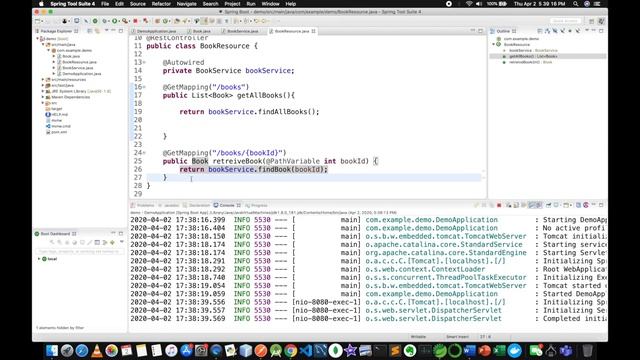Image resolution: width=640 pixels, height=360 pixels.
Task: Toggle Hide Static Members in Outline toolbar
Action: [x=562, y=31]
